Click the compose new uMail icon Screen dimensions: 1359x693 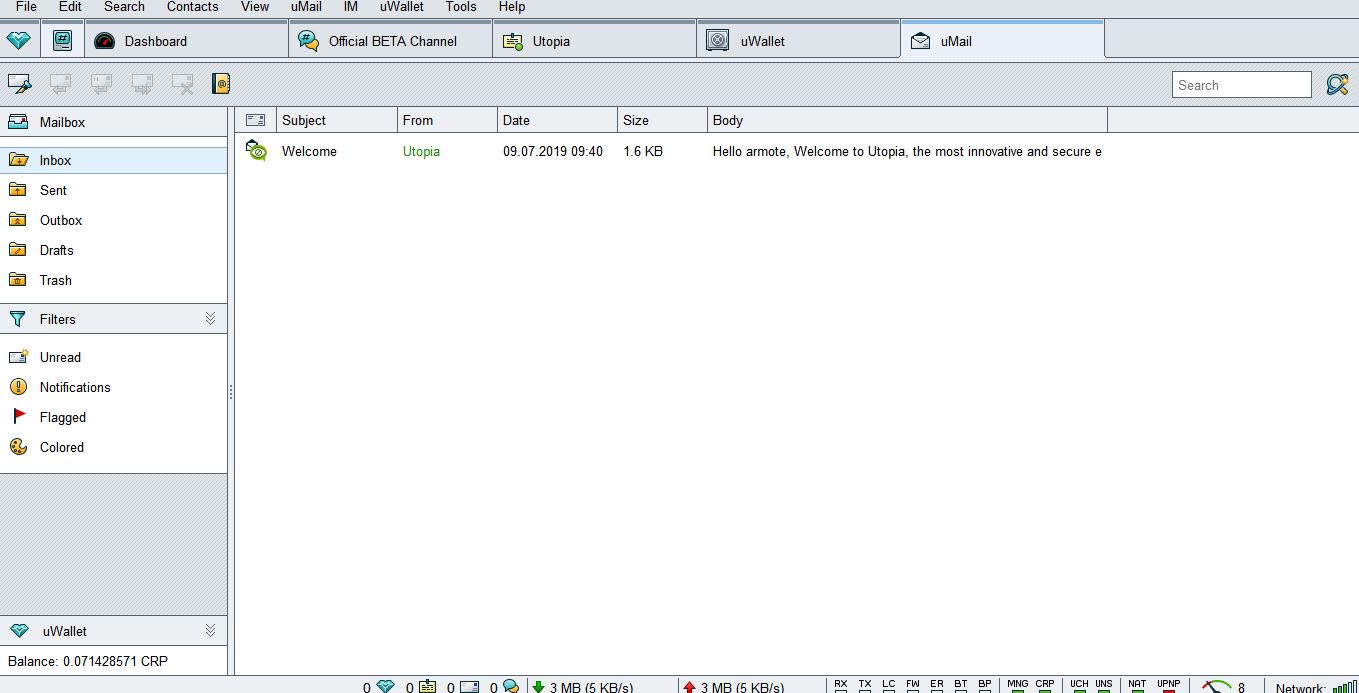click(x=19, y=84)
